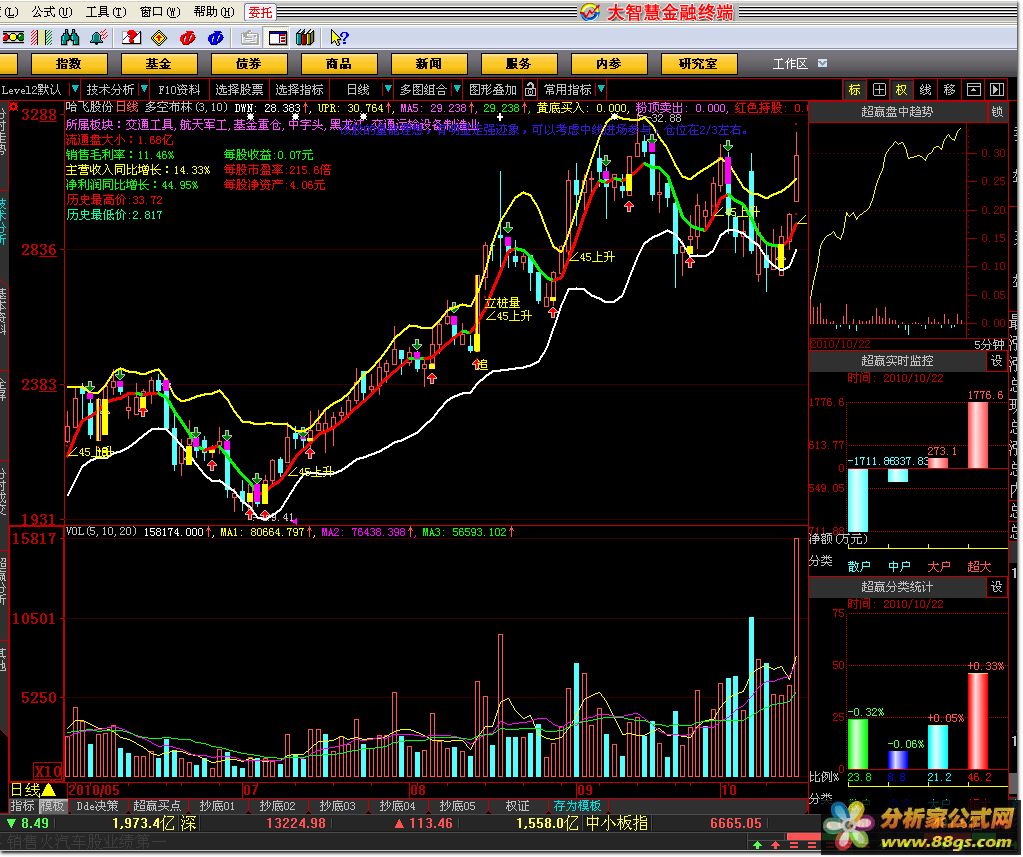Toggle the 标 indicator button
Image resolution: width=1023 pixels, height=857 pixels.
[855, 89]
